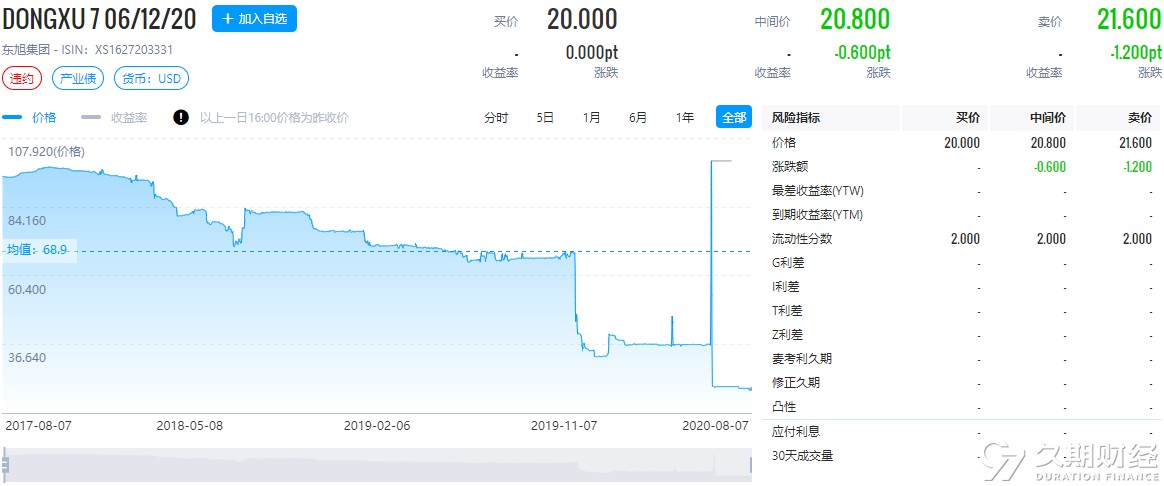Click the 凸性 row label
Image resolution: width=1164 pixels, height=486 pixels.
pos(784,407)
